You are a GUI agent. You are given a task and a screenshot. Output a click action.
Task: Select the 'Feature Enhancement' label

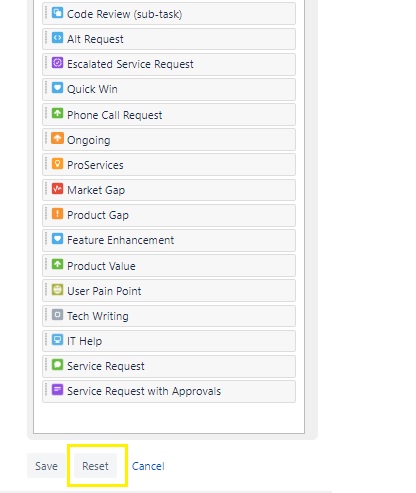coord(120,240)
